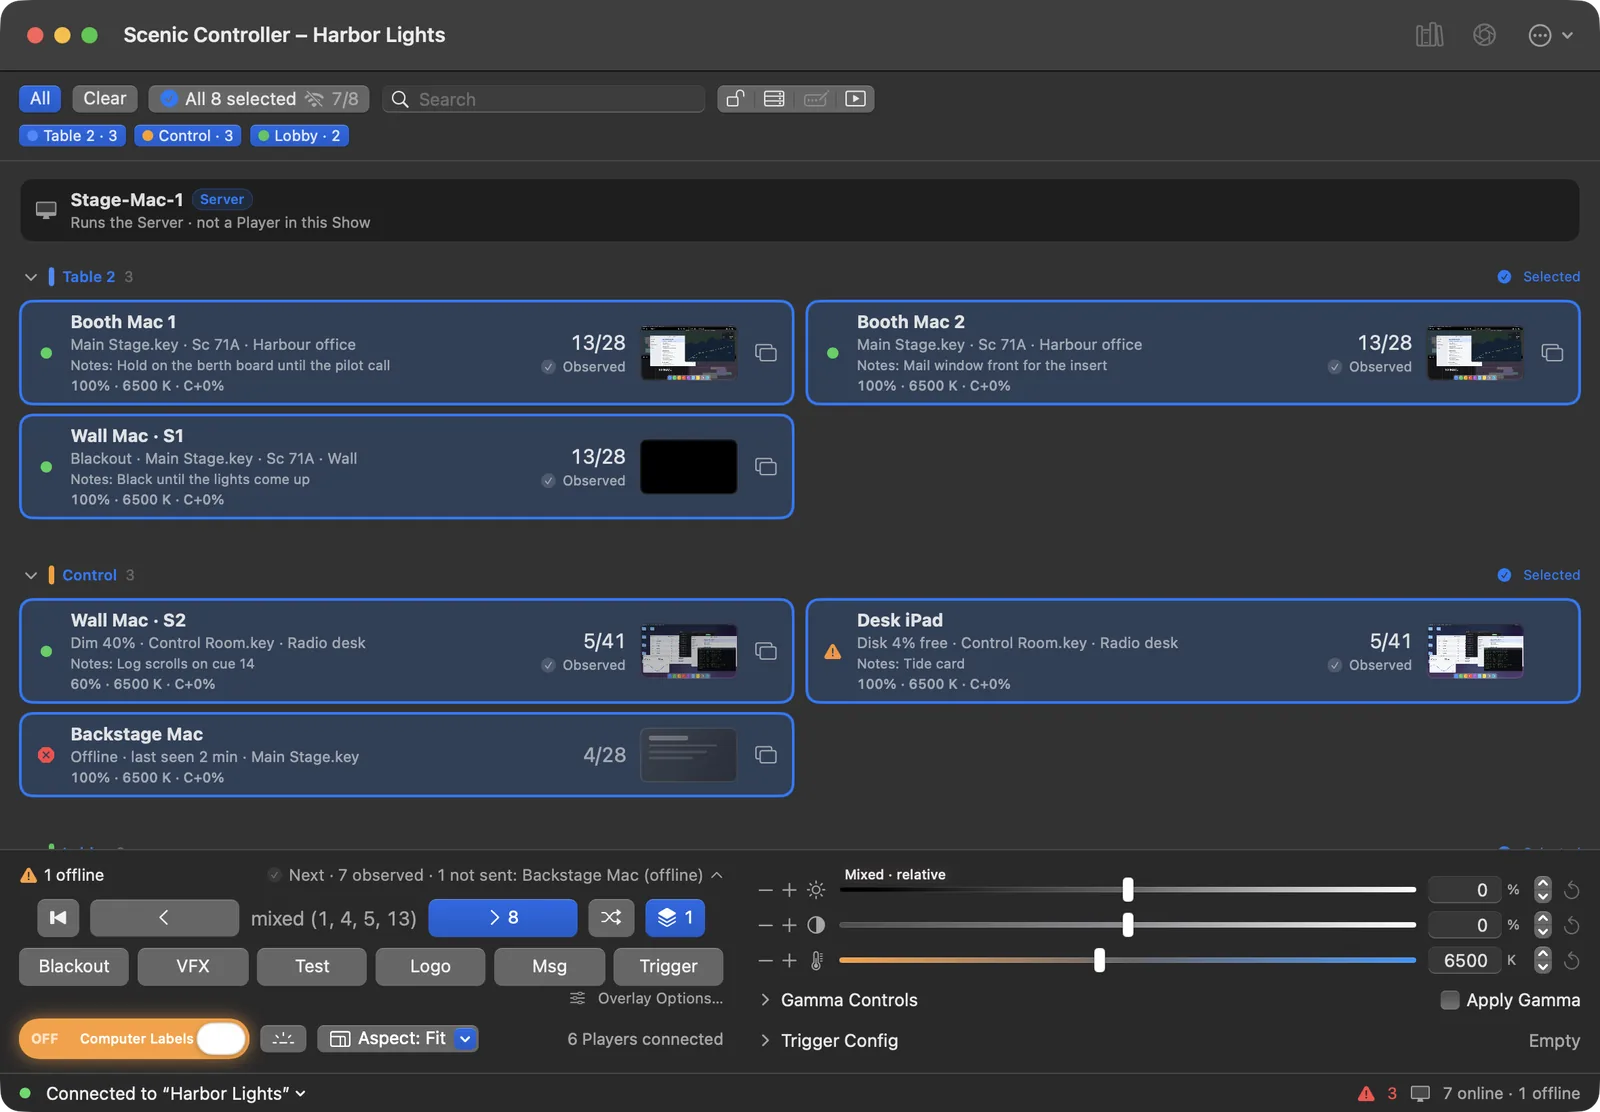Open the library icon in the title bar
Image resolution: width=1600 pixels, height=1112 pixels.
(x=1429, y=35)
